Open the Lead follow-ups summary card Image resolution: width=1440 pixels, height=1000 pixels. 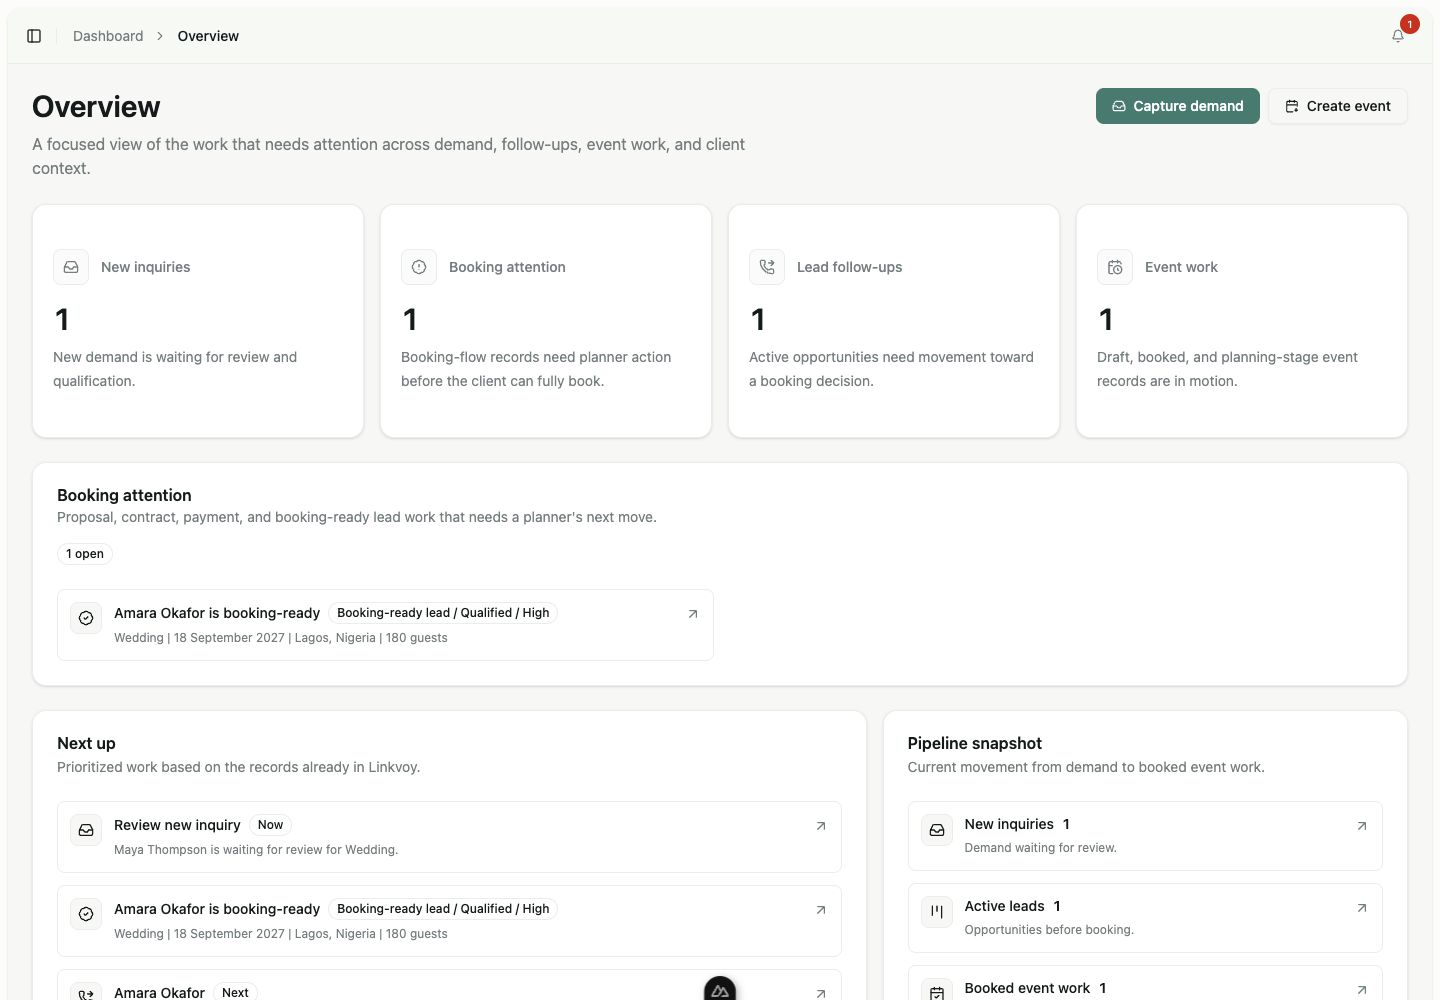click(894, 321)
